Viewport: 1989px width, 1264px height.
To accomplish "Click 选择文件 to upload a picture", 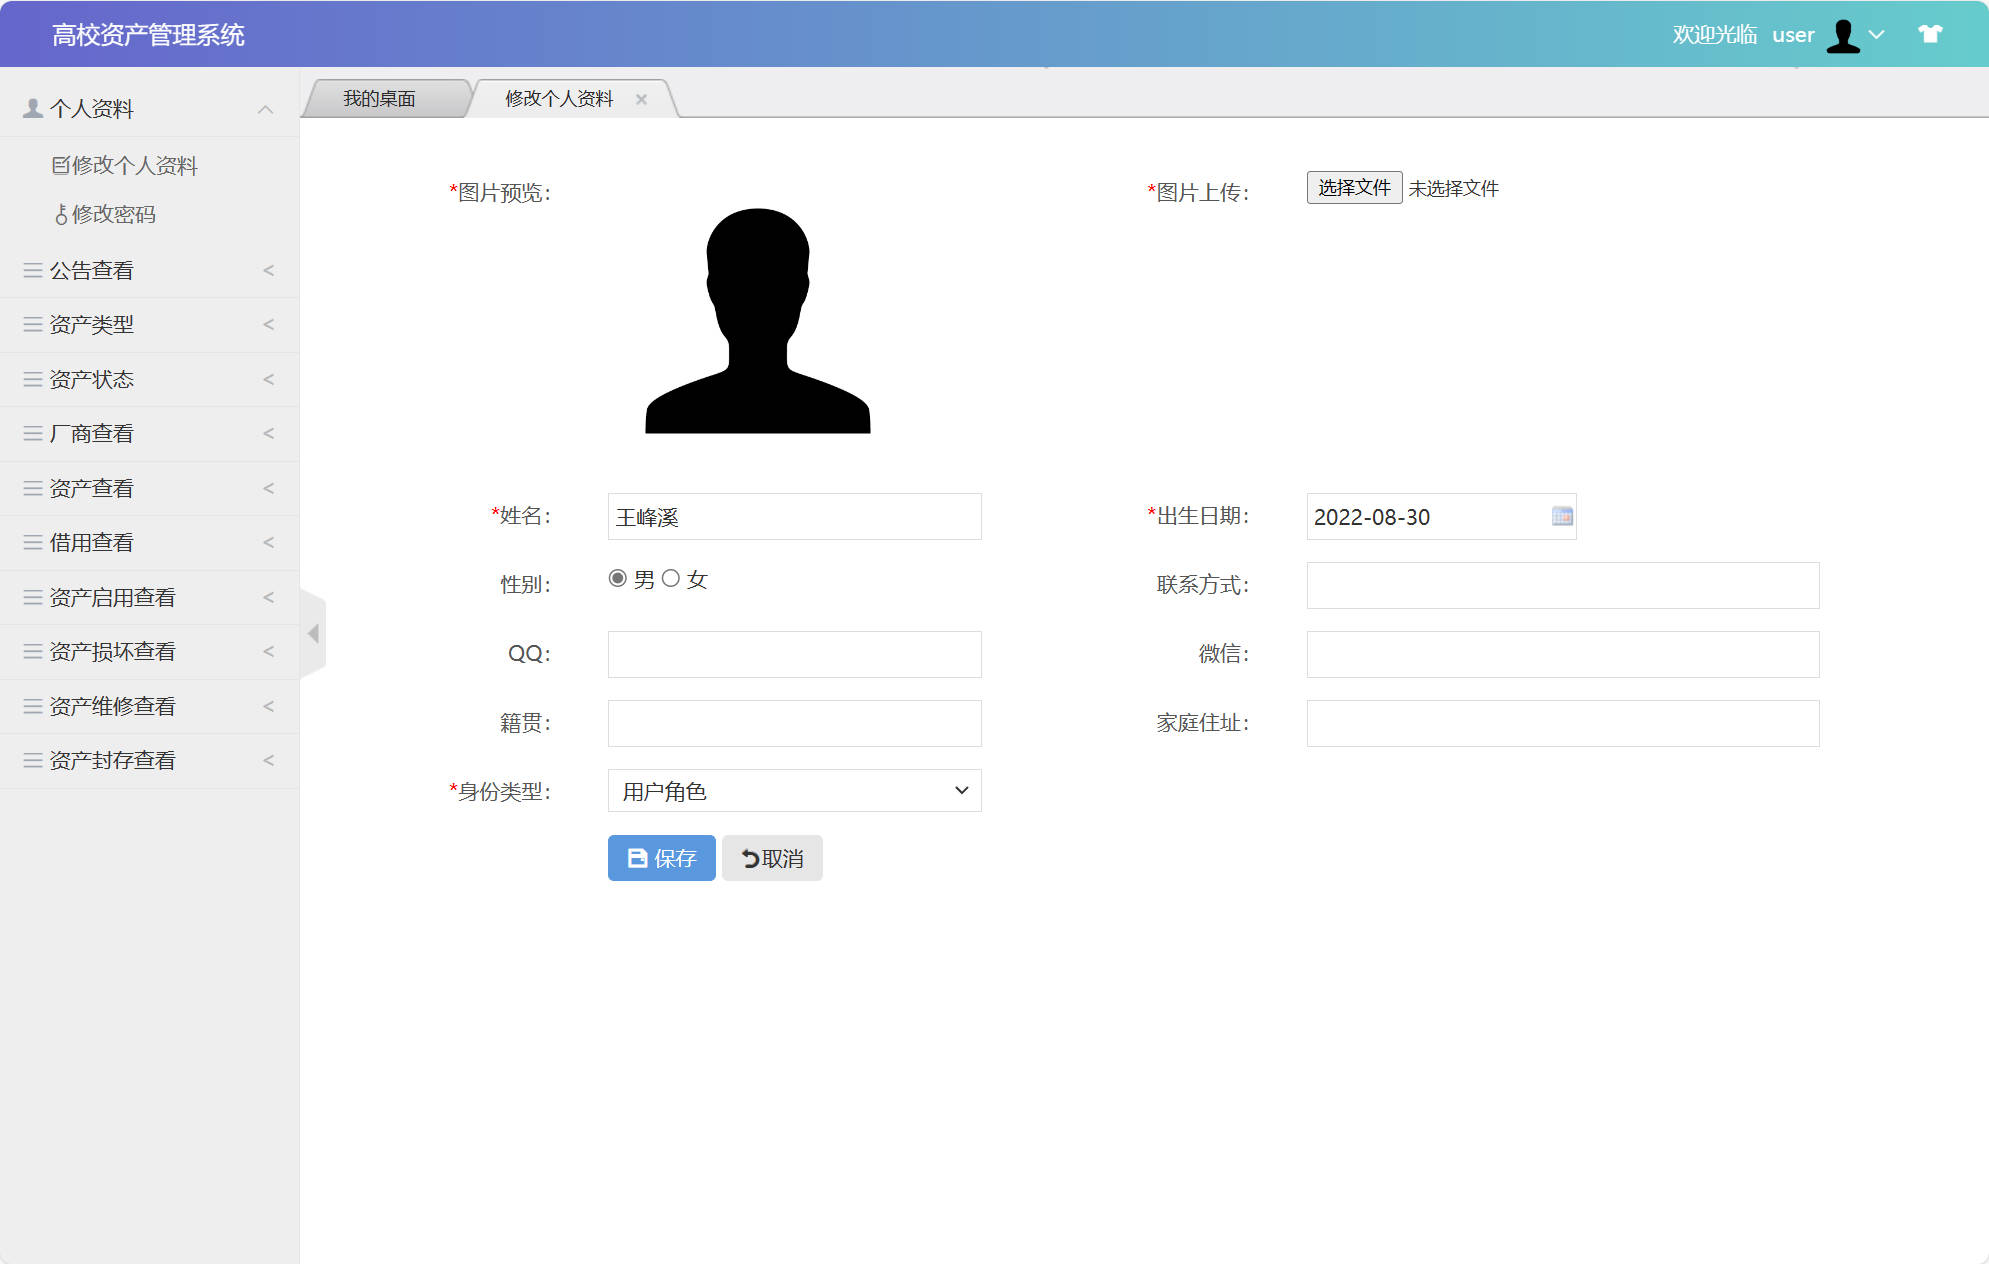I will point(1353,187).
